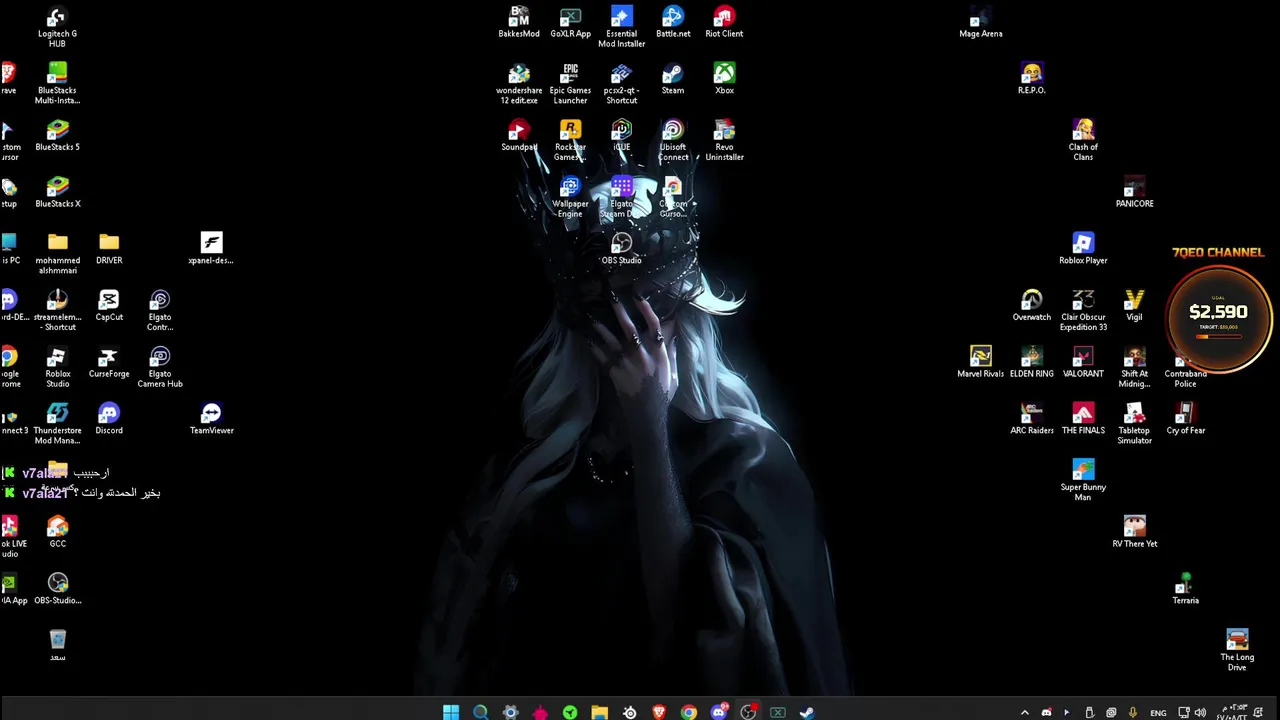Select the Essential Mod Installer icon

pyautogui.click(x=621, y=27)
